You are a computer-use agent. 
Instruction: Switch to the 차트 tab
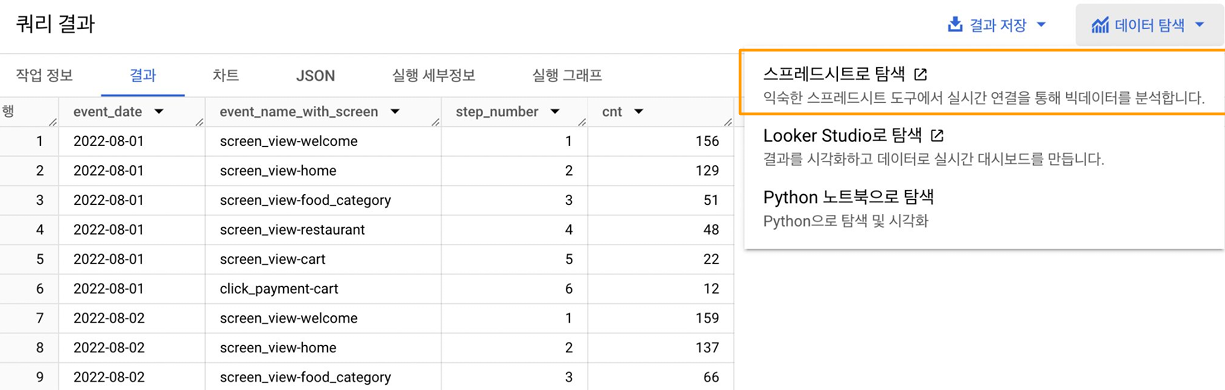tap(226, 75)
